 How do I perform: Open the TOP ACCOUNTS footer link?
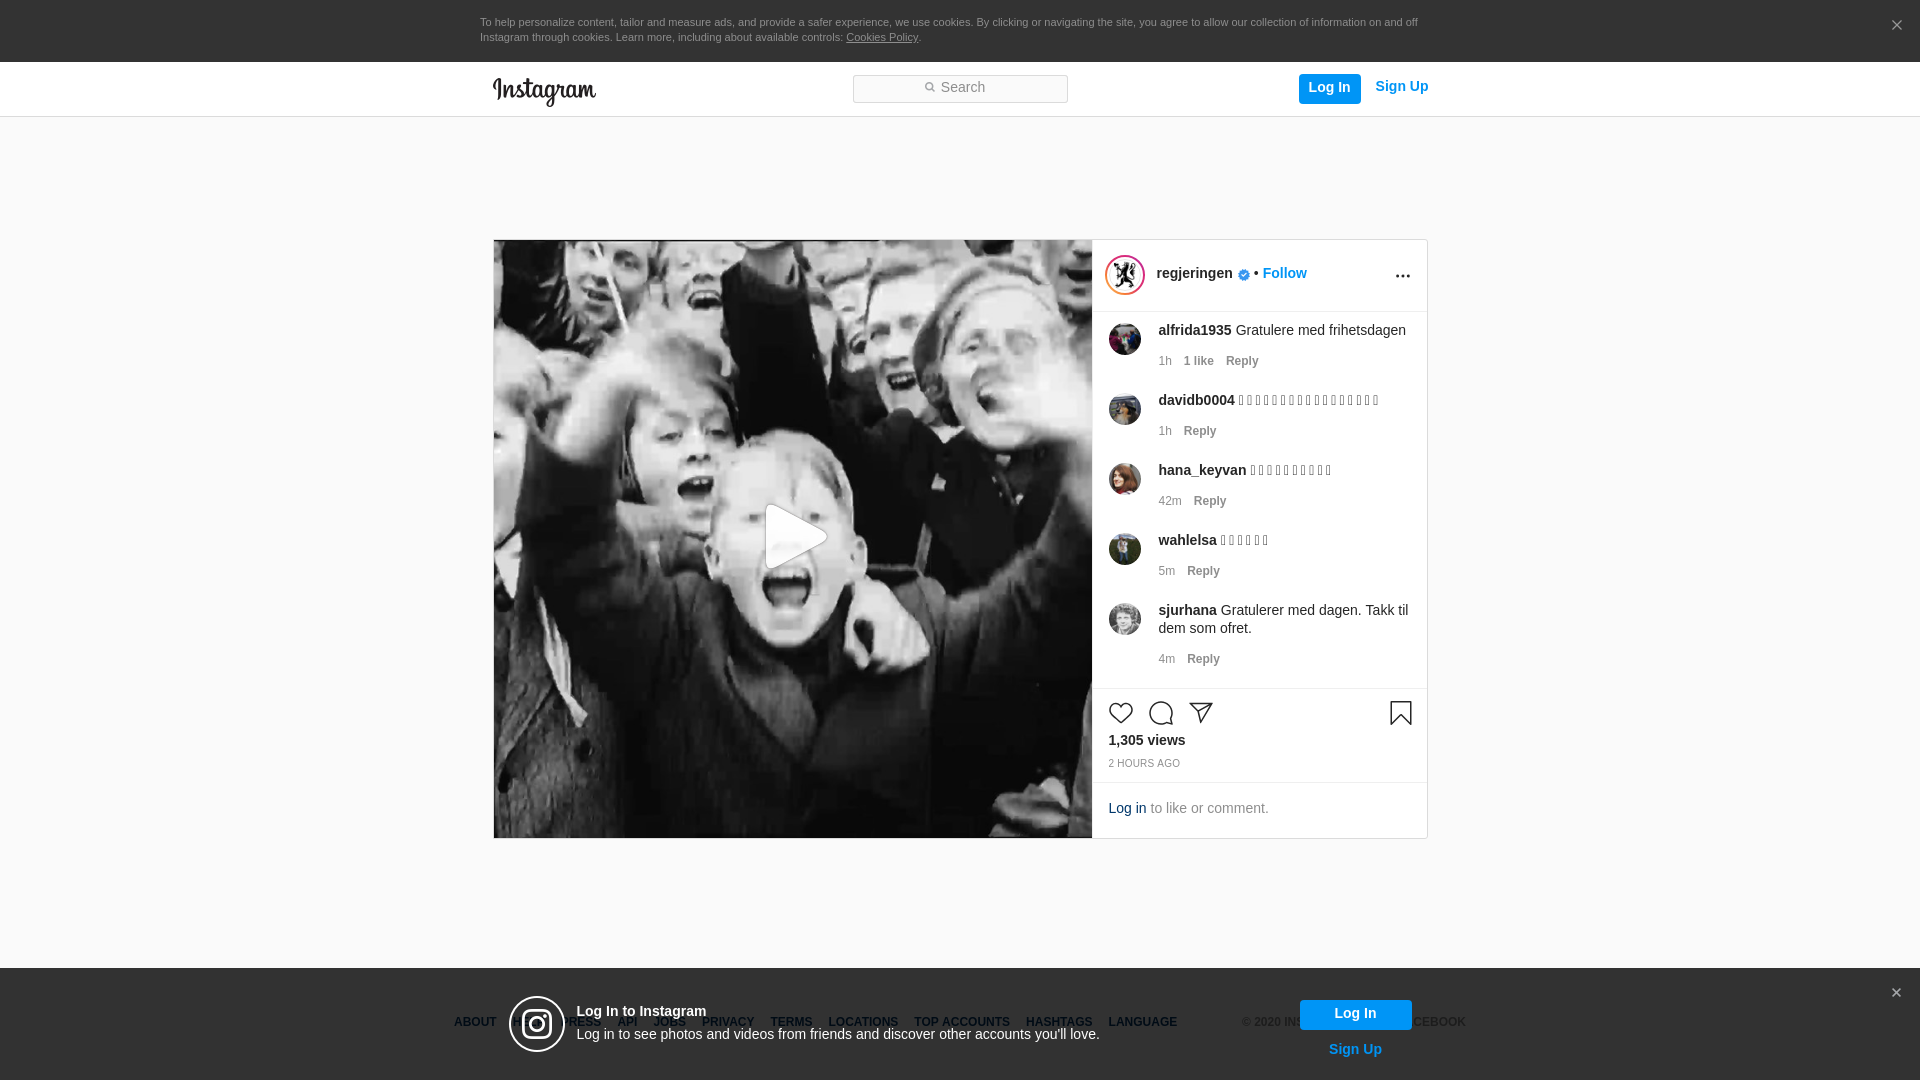[x=962, y=1022]
